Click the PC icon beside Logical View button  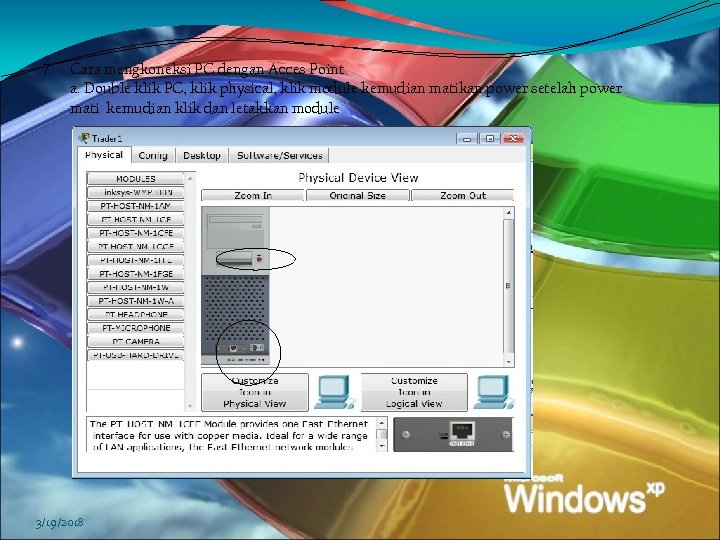click(494, 392)
